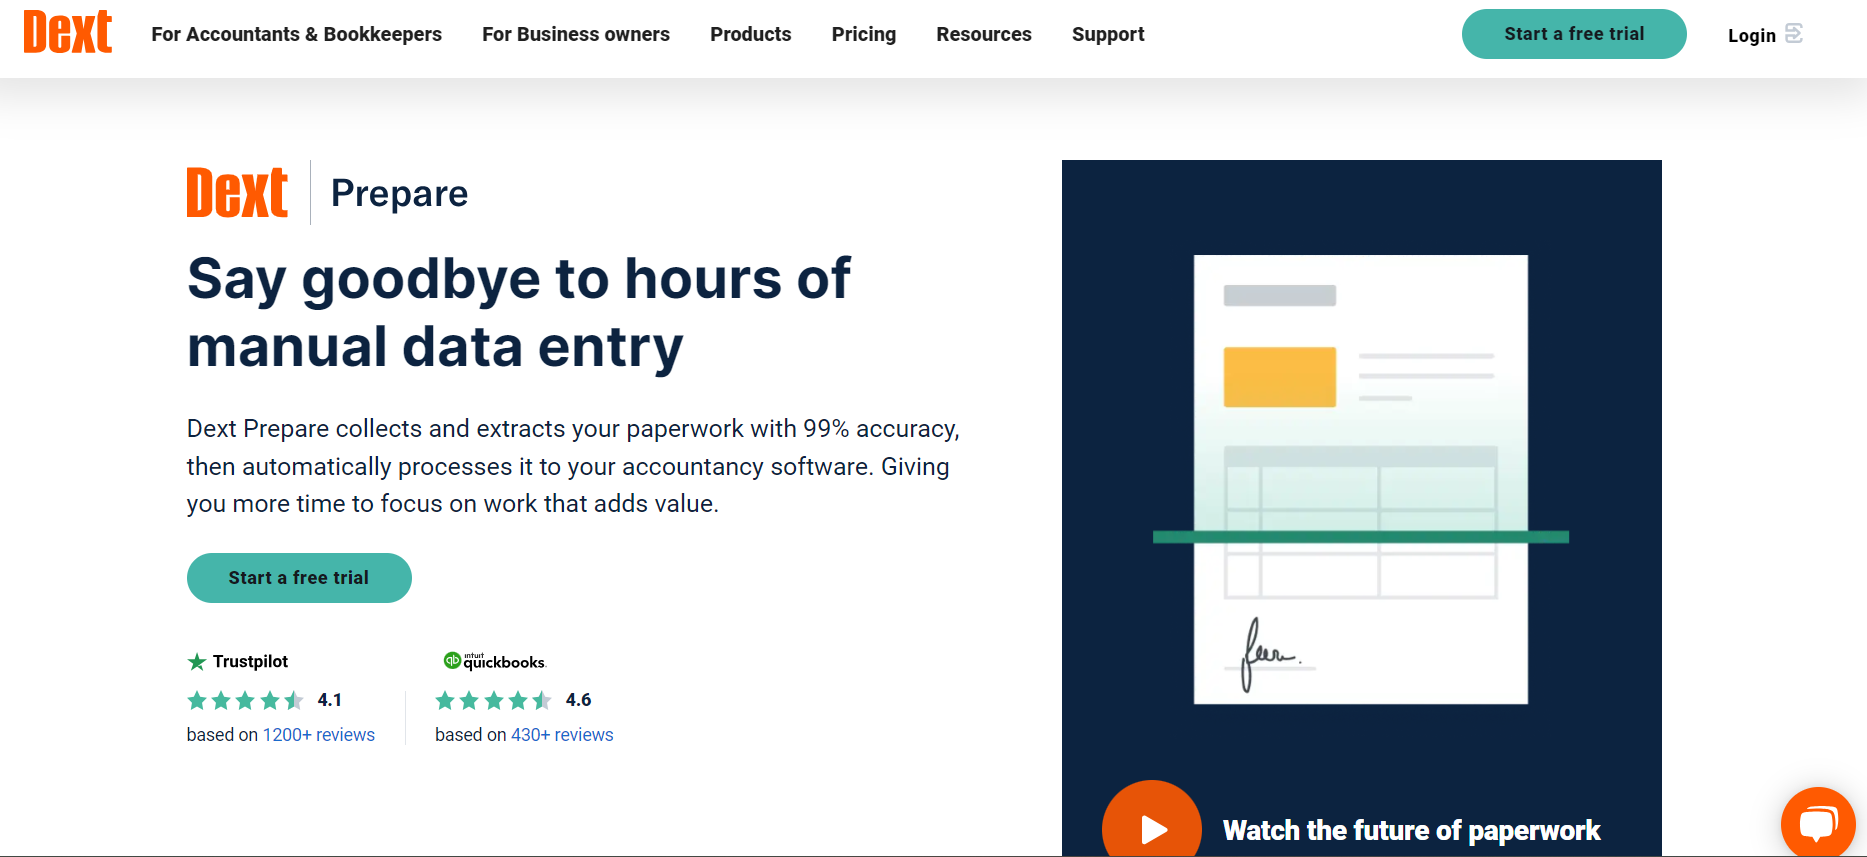Open the 1200+ reviews Trustpilot link

318,735
